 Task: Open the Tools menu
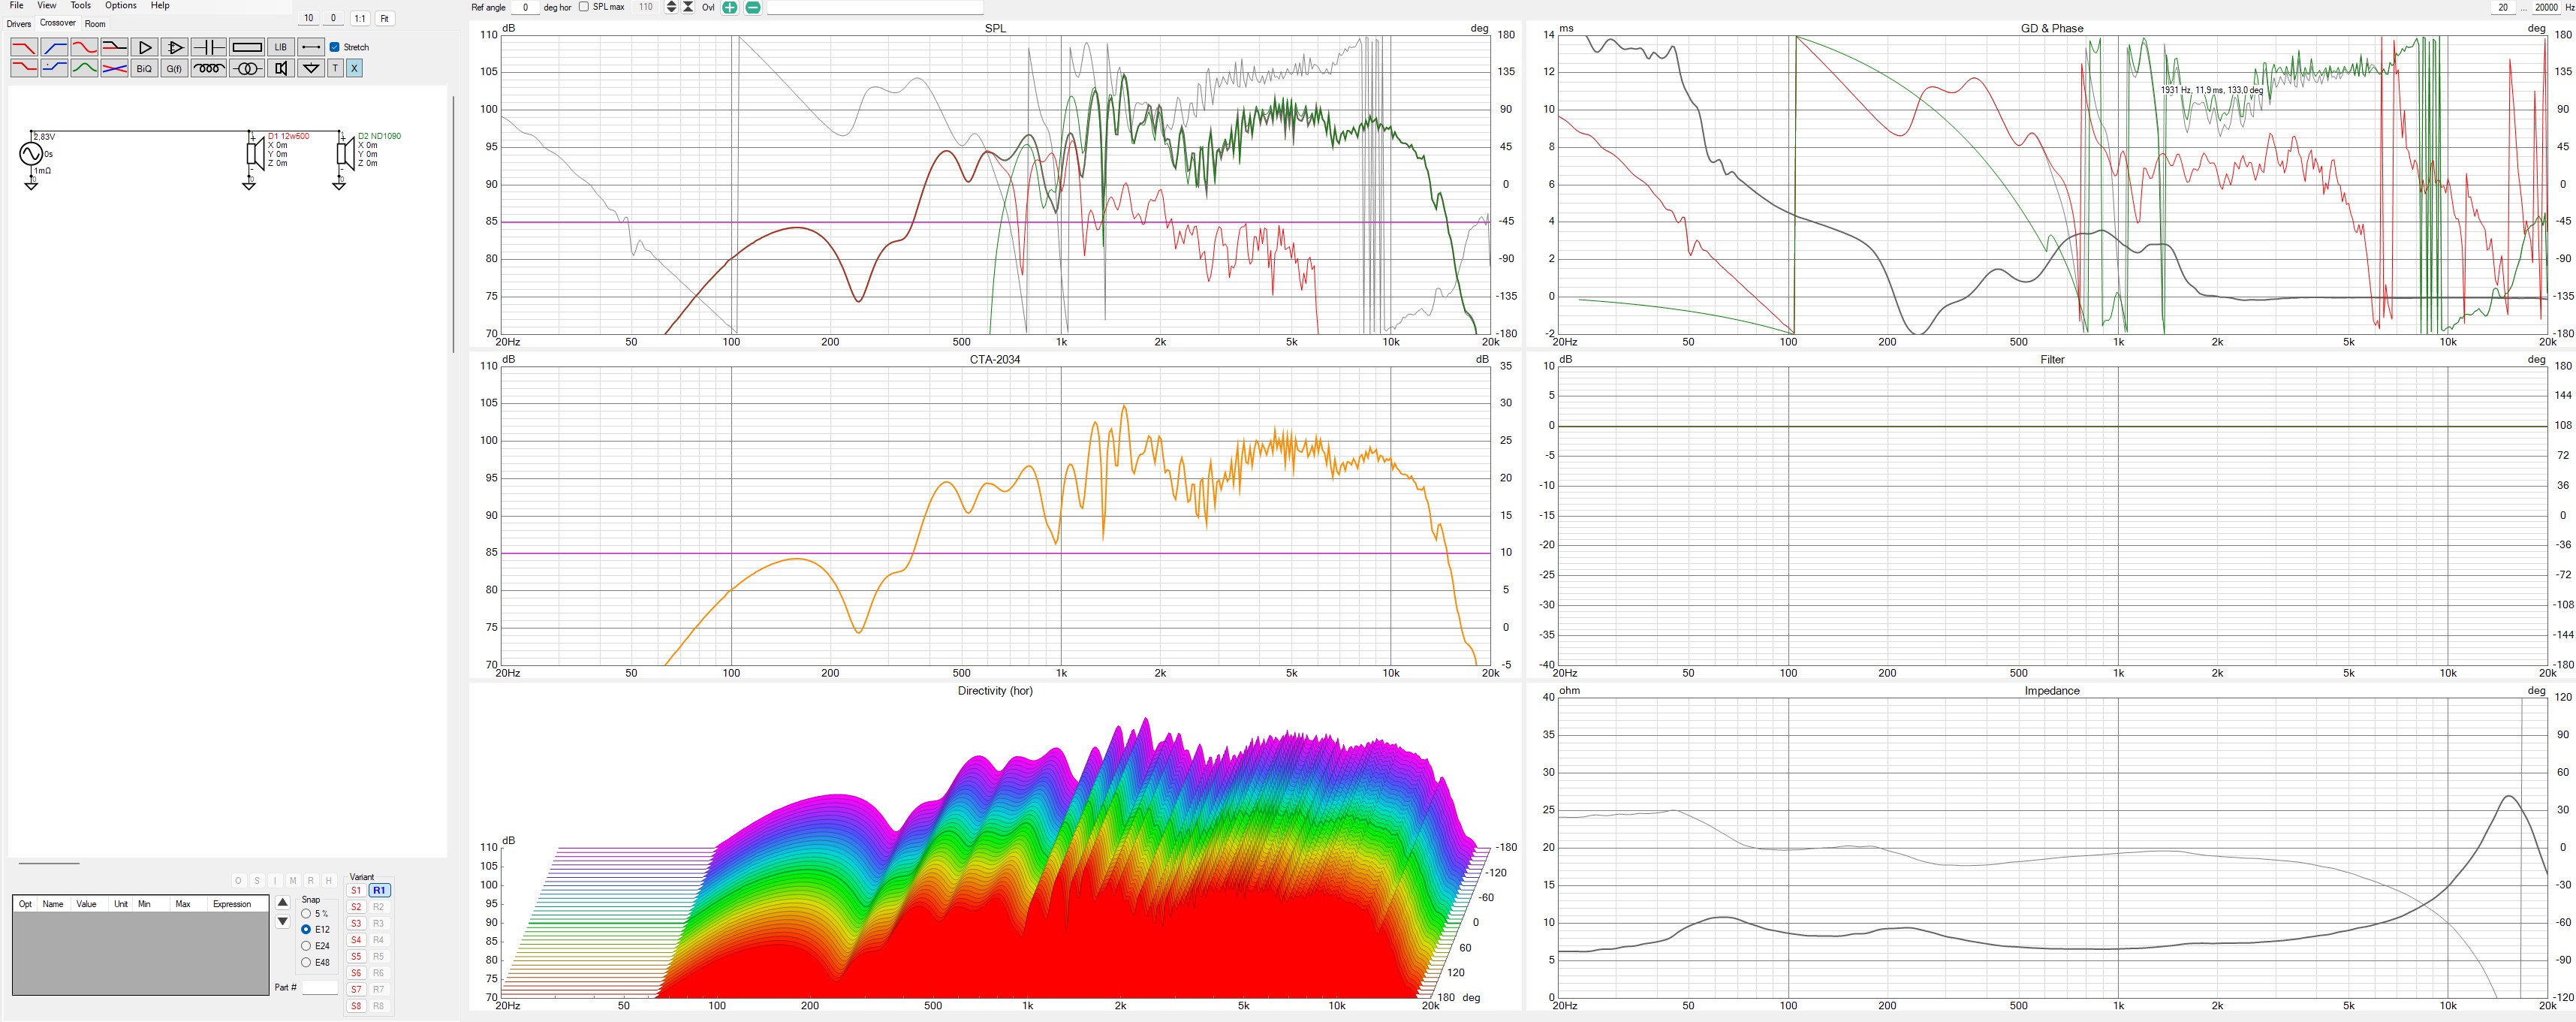click(x=80, y=5)
